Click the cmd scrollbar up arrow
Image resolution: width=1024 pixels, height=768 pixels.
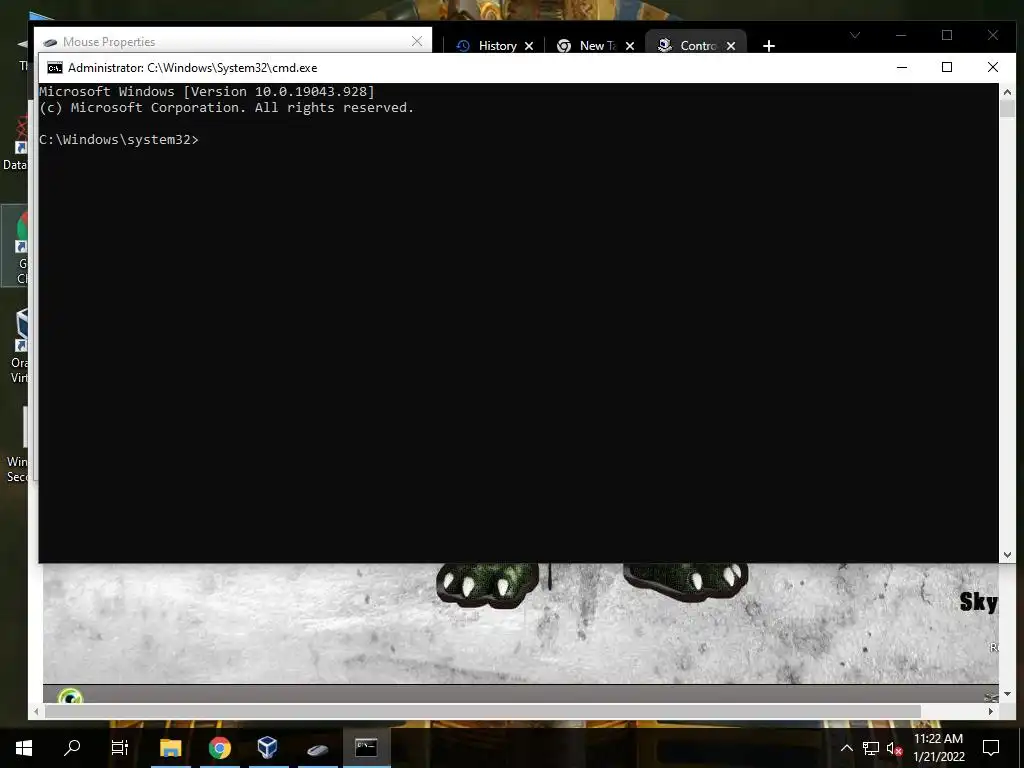click(x=1007, y=92)
